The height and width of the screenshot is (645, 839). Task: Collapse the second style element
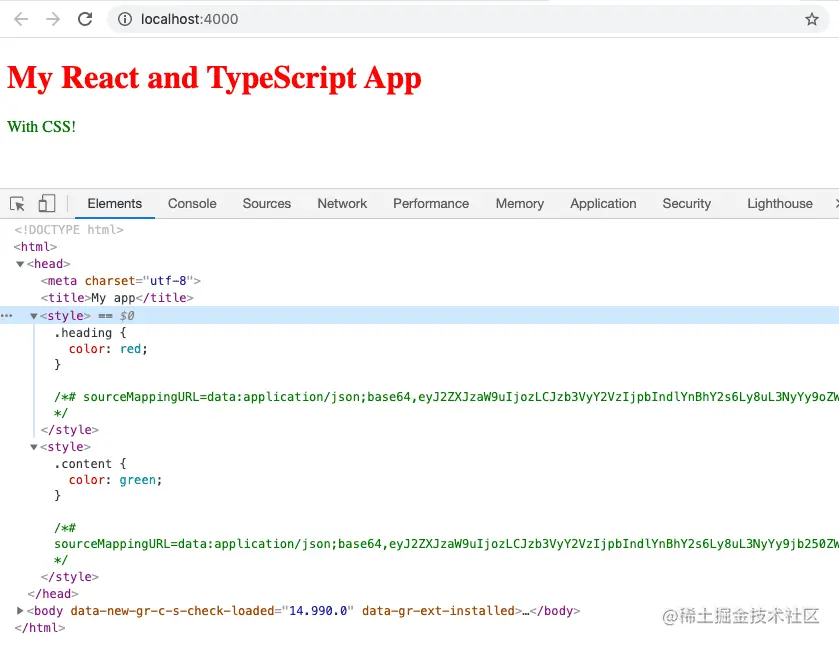(x=34, y=447)
